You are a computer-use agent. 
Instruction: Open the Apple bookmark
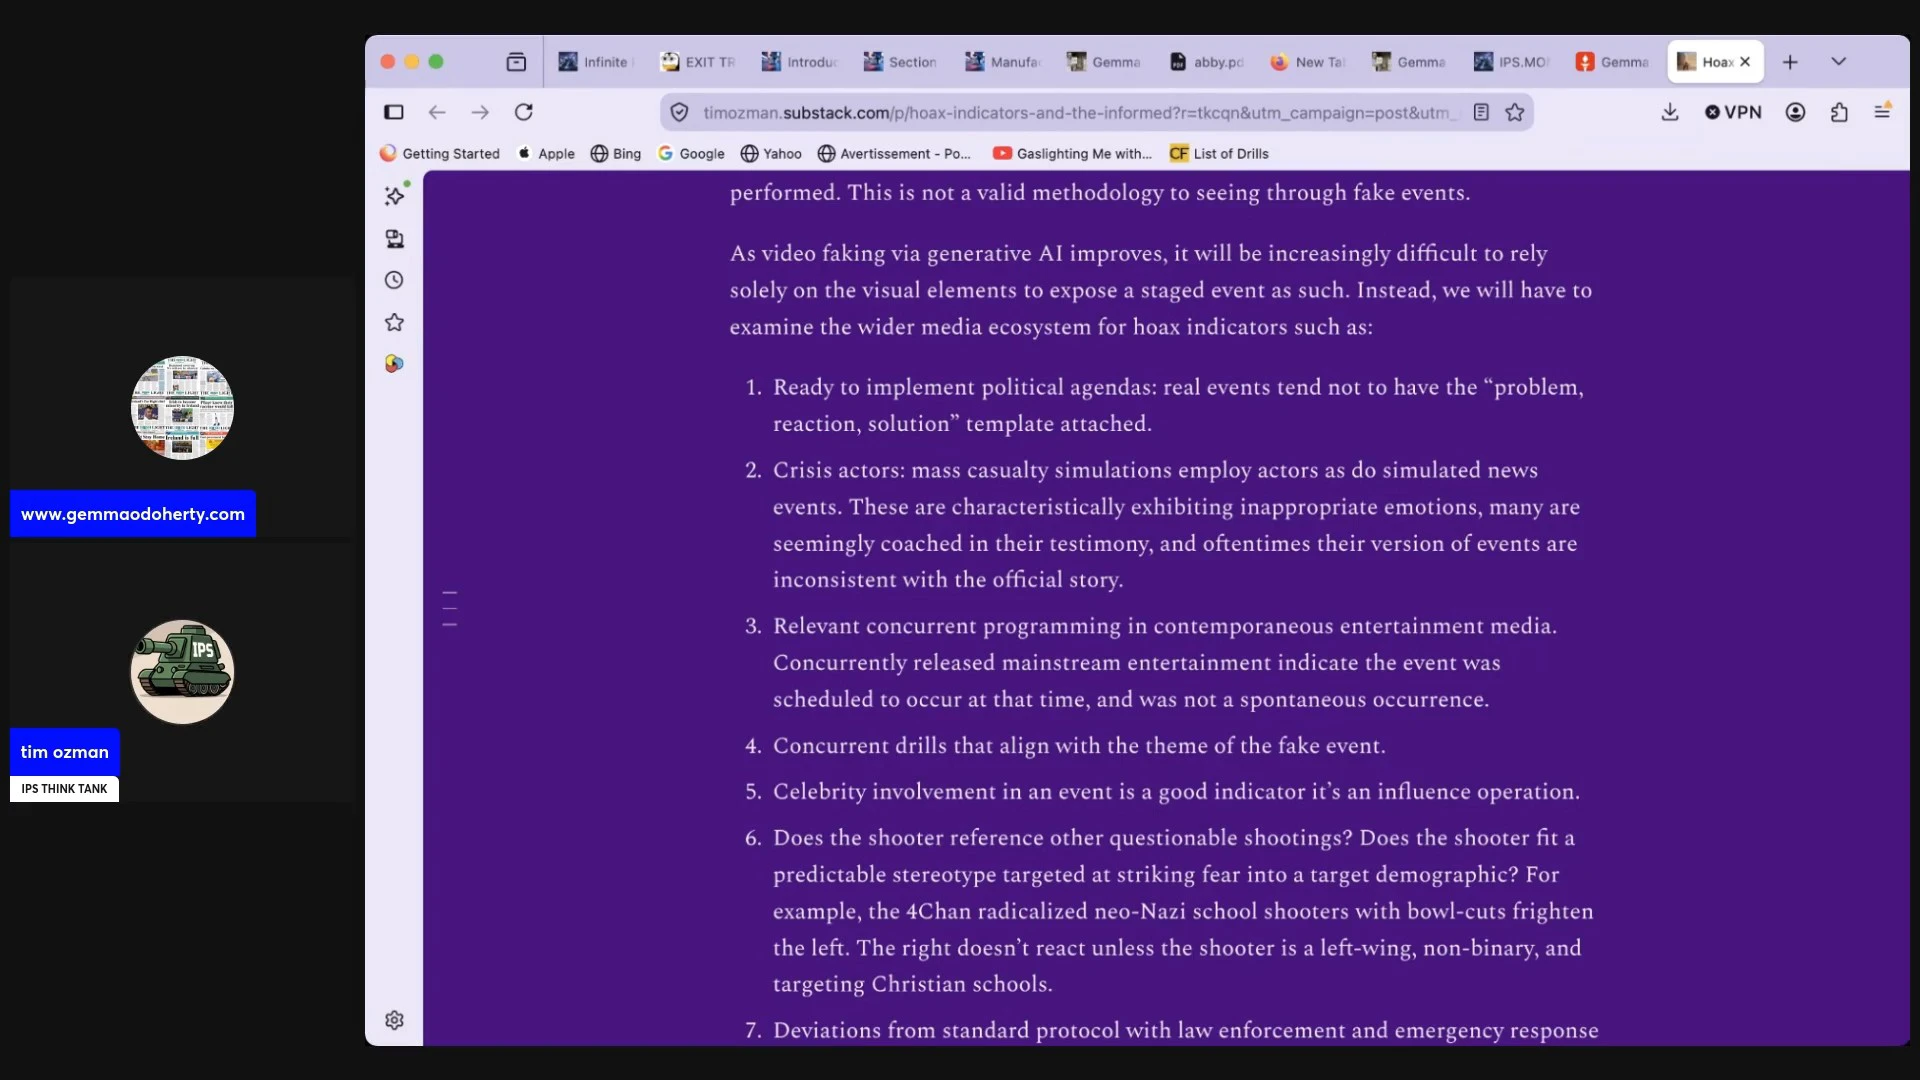click(546, 154)
